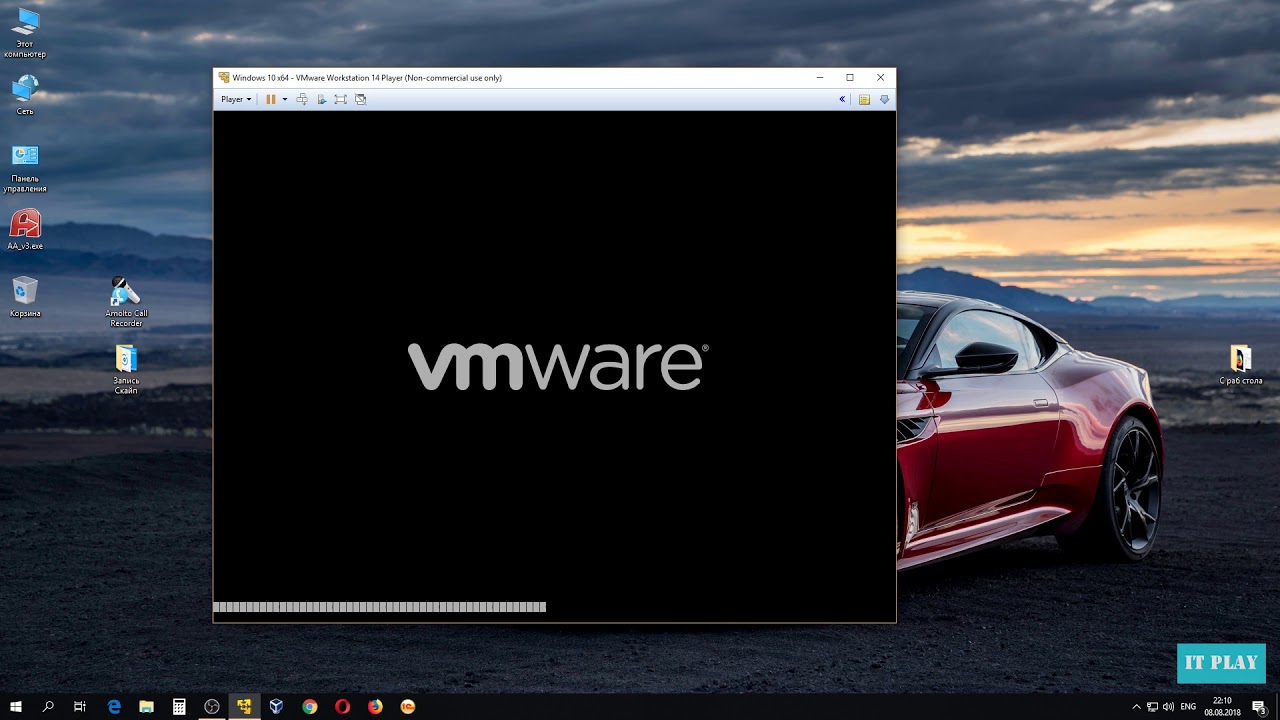Image resolution: width=1280 pixels, height=720 pixels.
Task: Select the AA_v3.exe desktop icon
Action: 25,229
